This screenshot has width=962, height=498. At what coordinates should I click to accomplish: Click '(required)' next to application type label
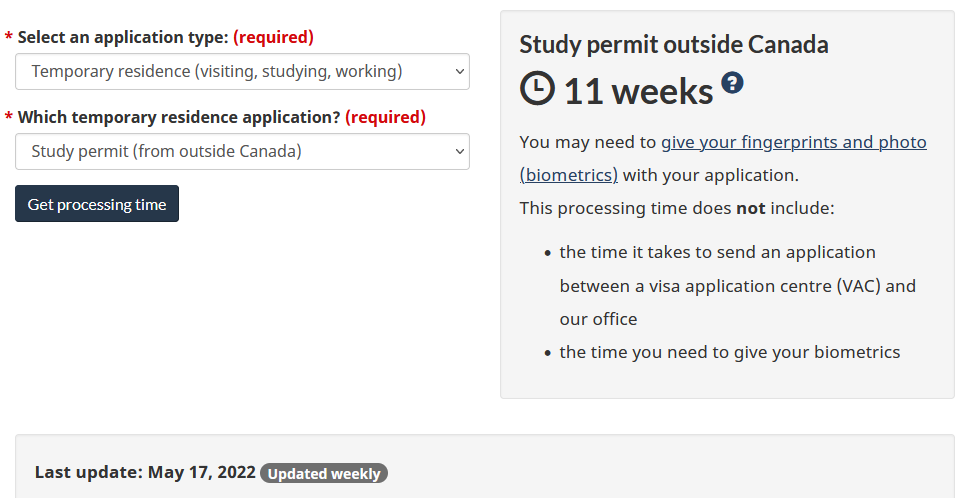(273, 37)
